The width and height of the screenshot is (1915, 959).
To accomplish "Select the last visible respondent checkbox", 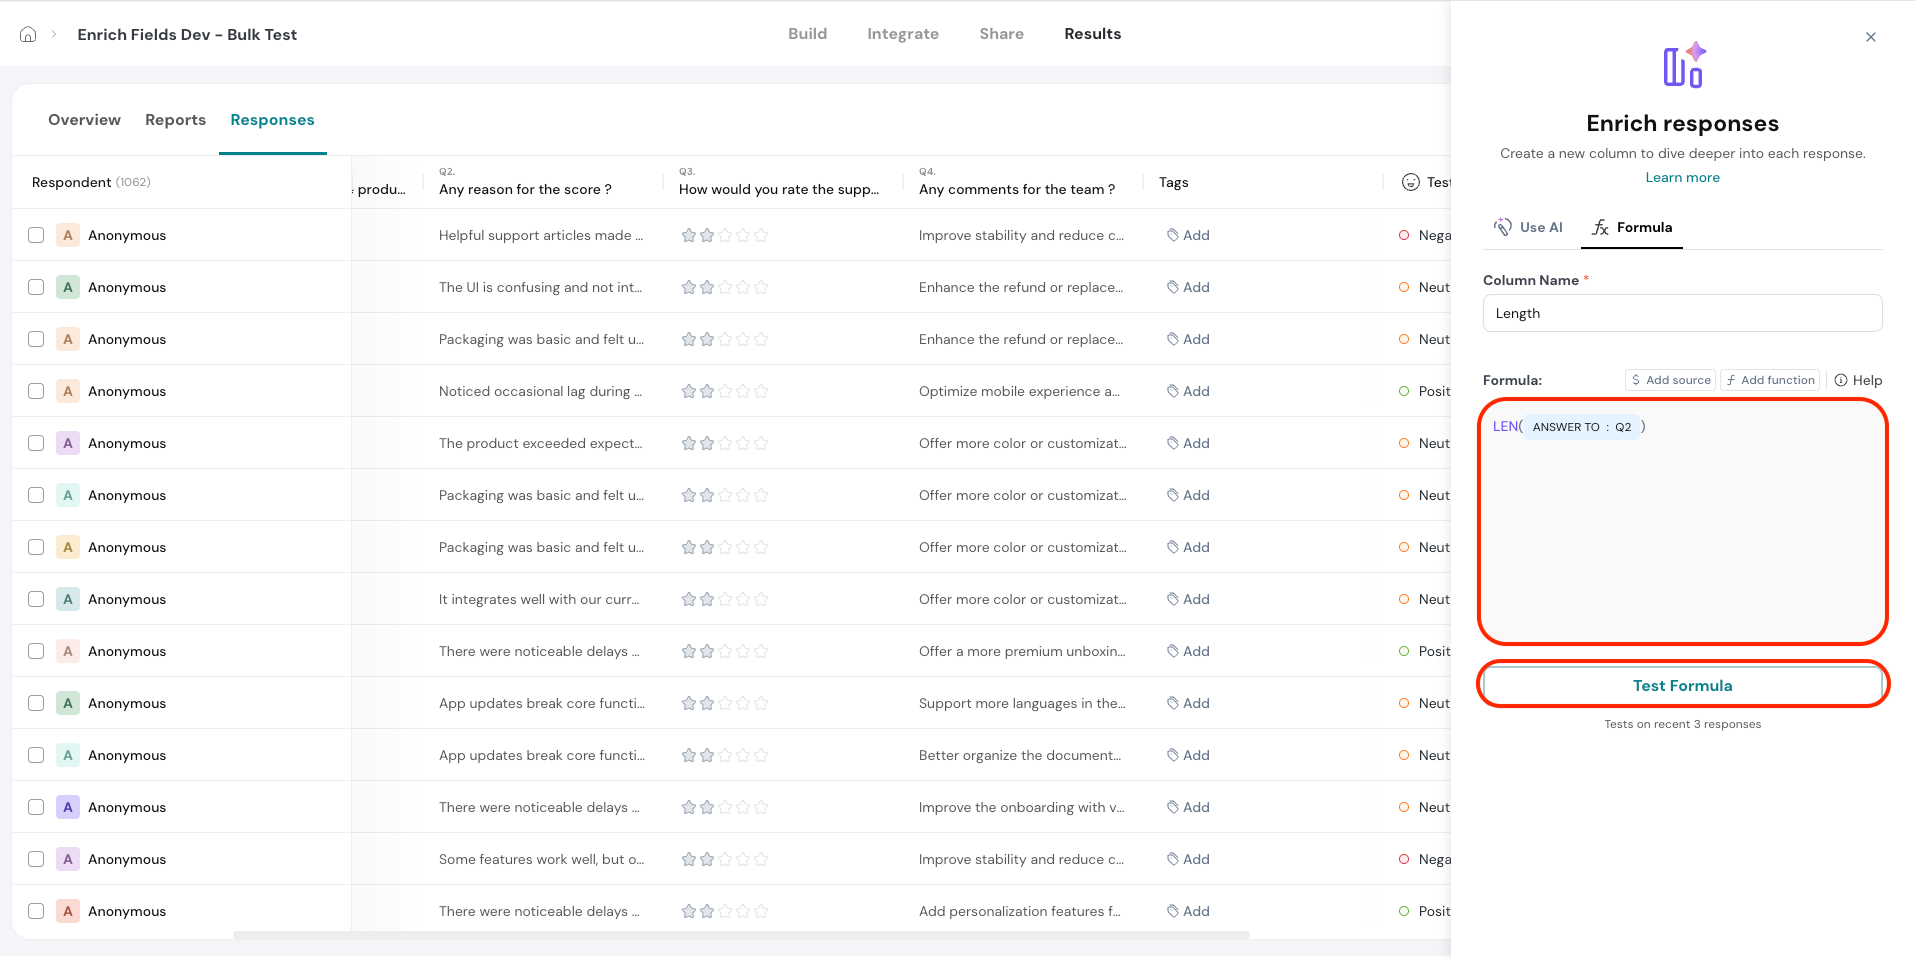I will [36, 911].
